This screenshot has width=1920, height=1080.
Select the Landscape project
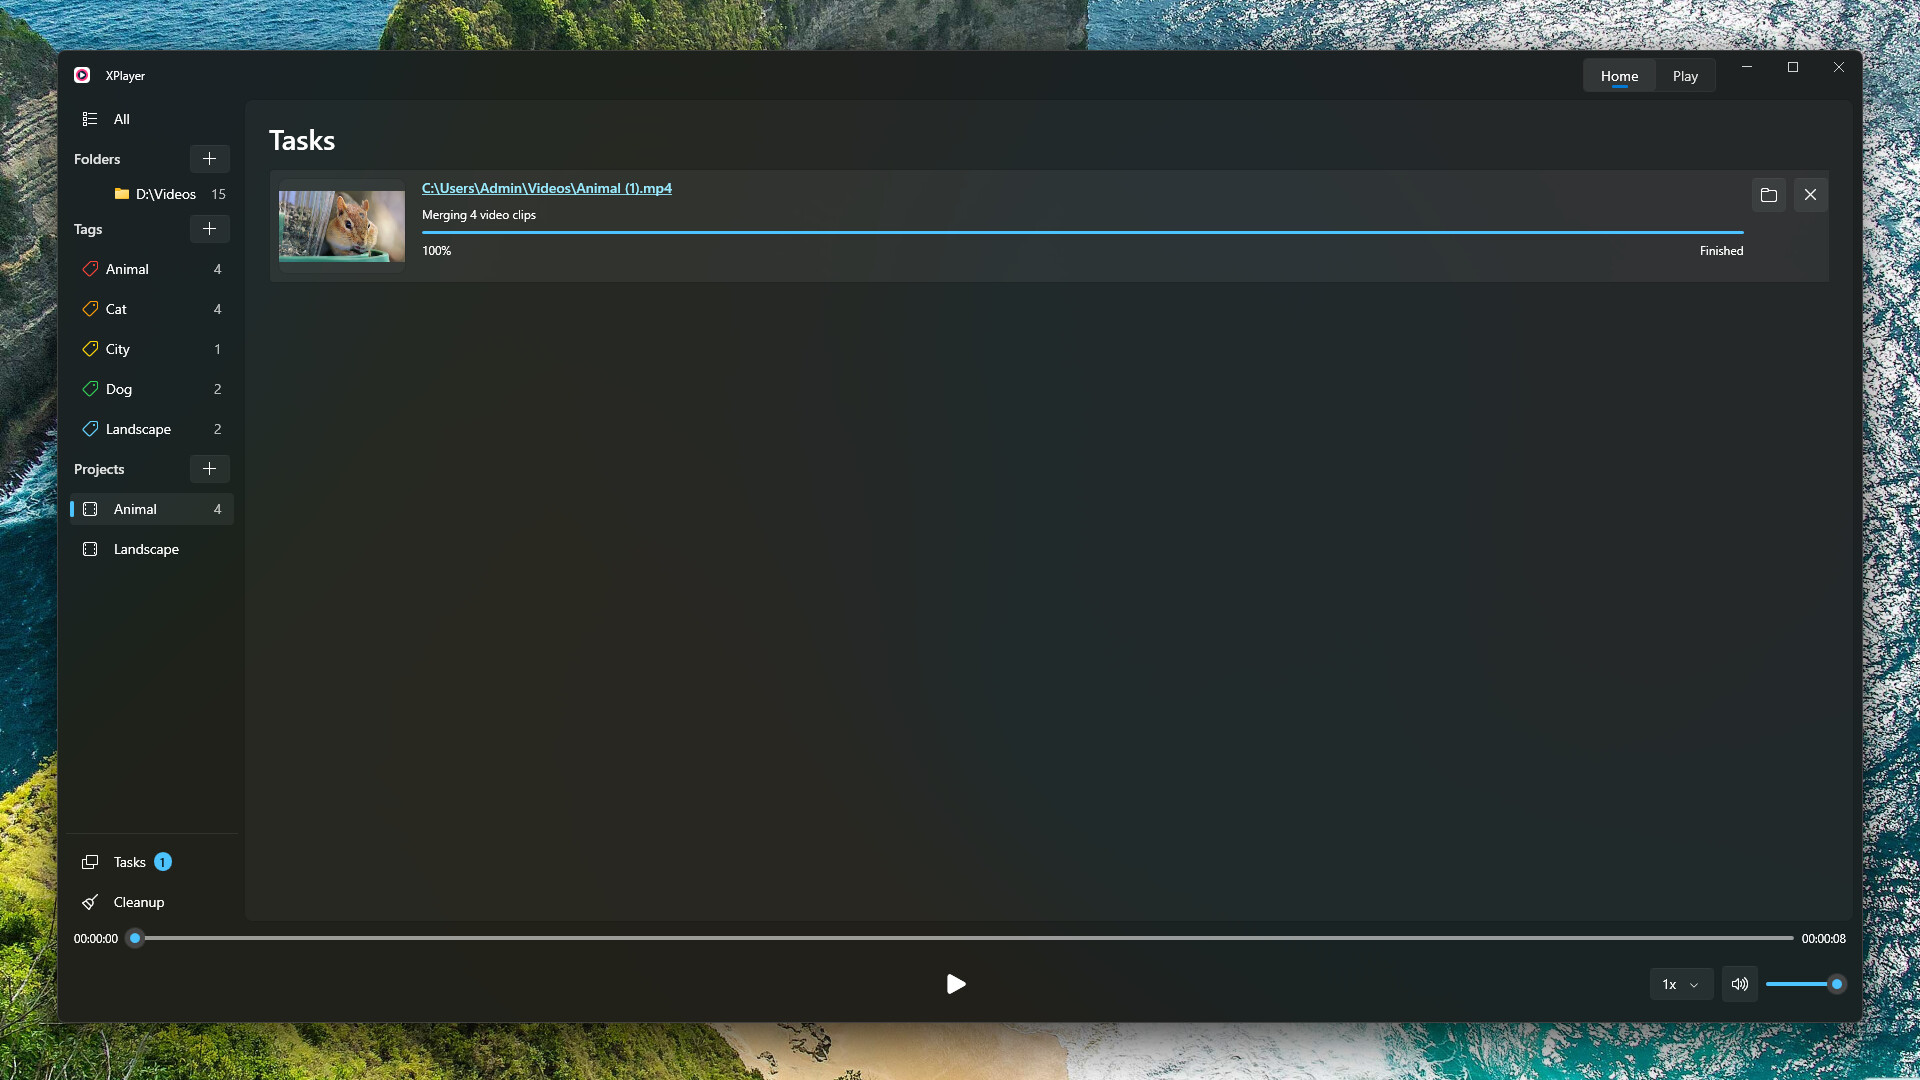click(146, 549)
